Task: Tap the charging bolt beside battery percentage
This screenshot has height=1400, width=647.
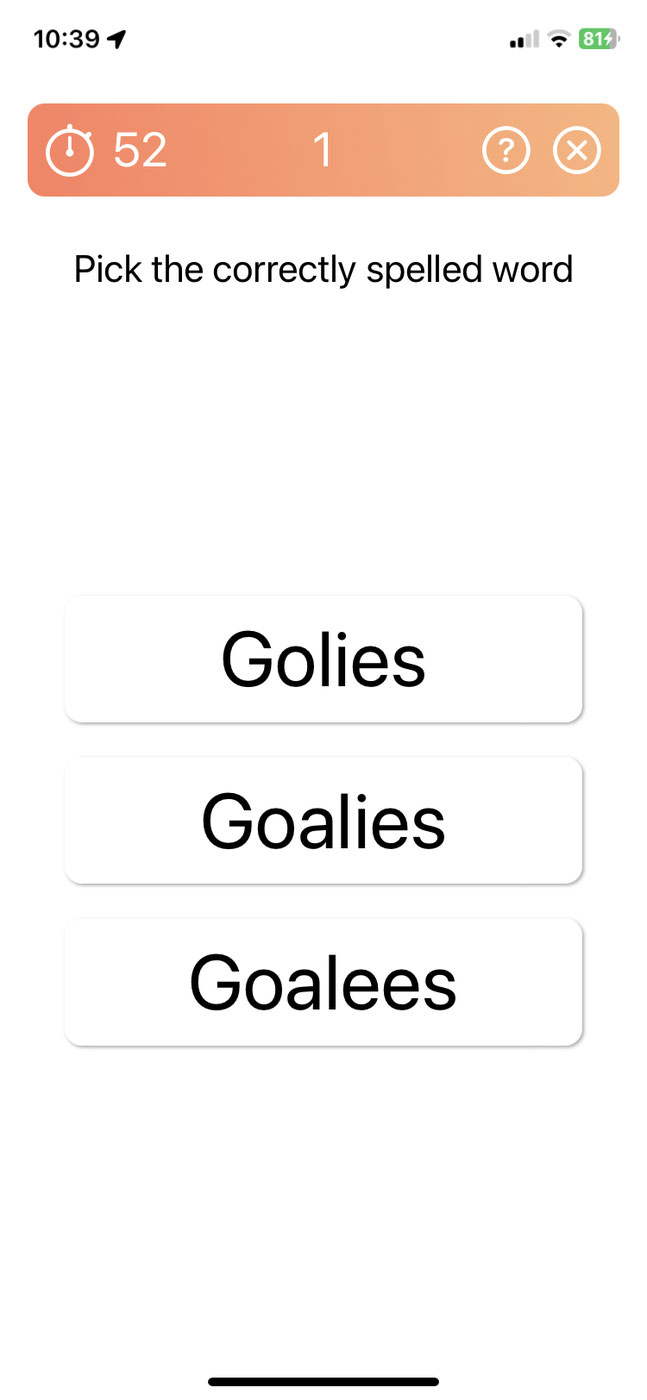Action: (x=610, y=39)
